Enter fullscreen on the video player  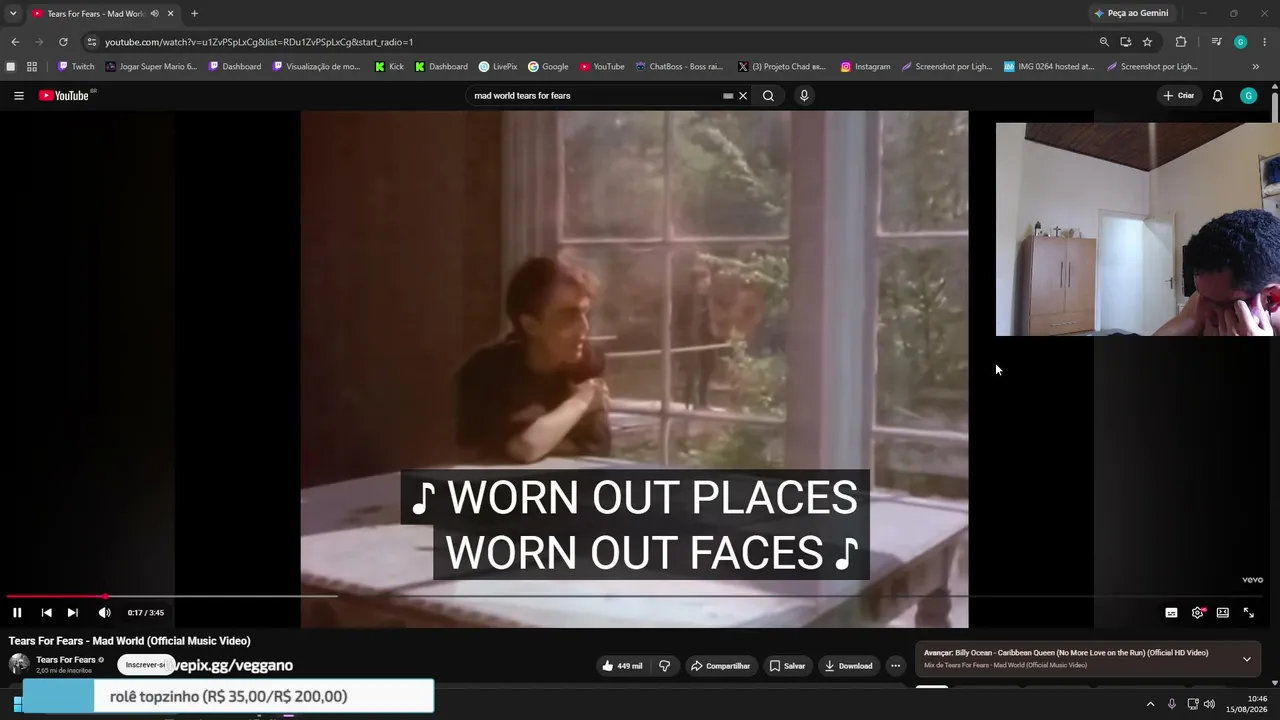pos(1248,613)
